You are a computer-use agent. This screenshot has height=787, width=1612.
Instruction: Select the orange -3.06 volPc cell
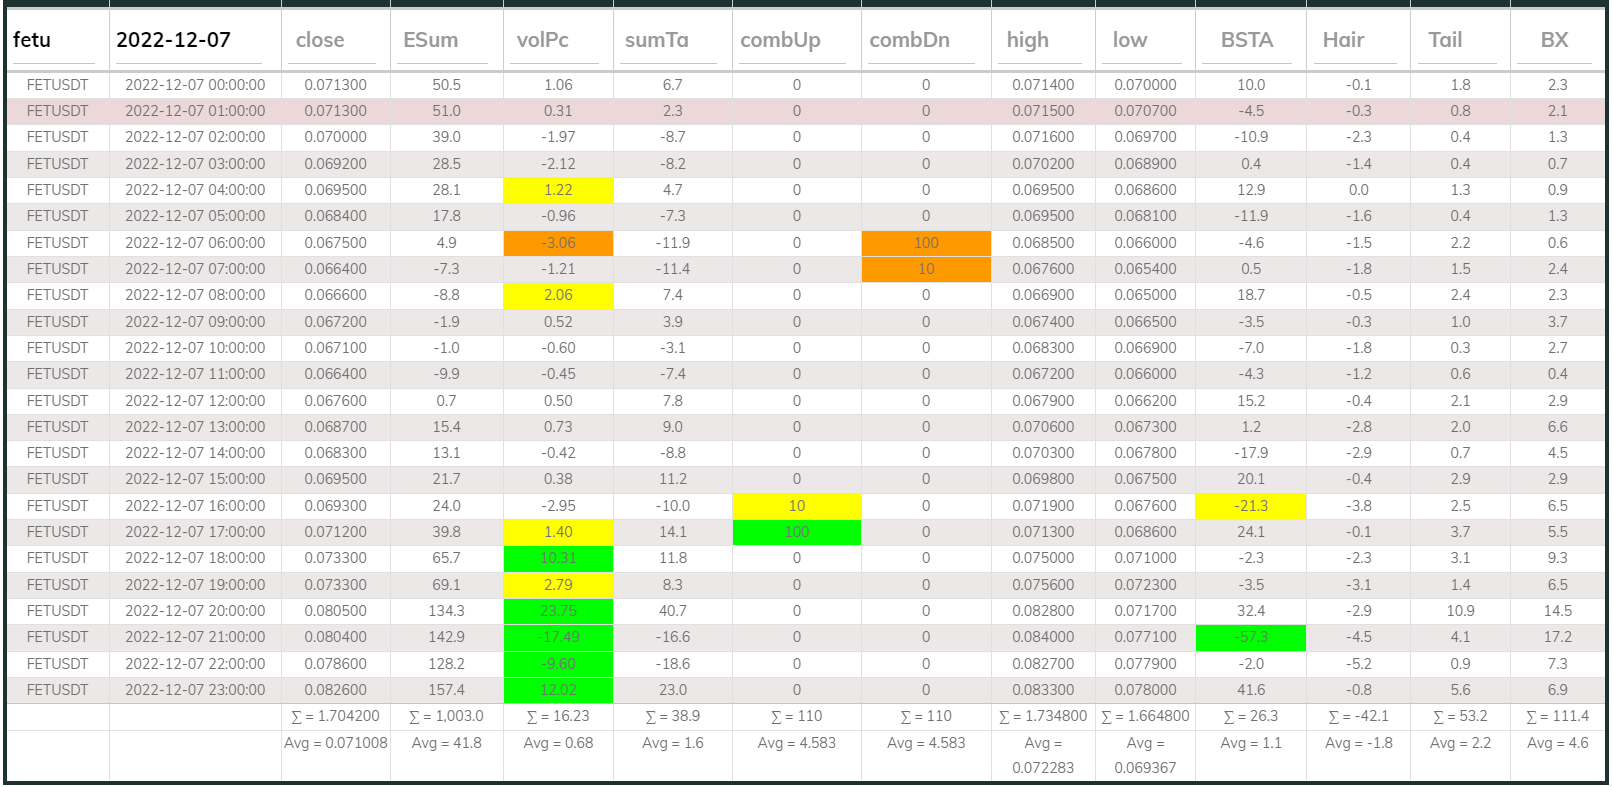pyautogui.click(x=558, y=243)
